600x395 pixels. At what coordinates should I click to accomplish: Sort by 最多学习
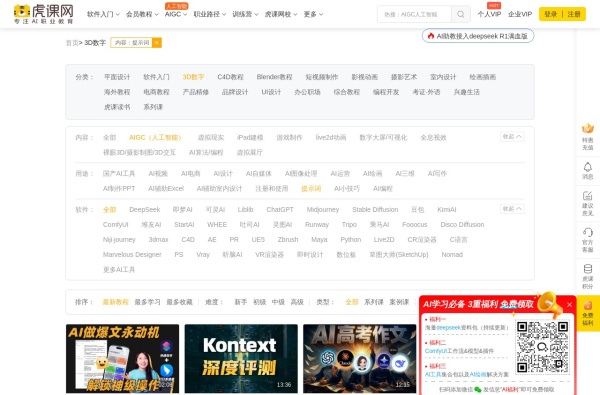point(147,302)
